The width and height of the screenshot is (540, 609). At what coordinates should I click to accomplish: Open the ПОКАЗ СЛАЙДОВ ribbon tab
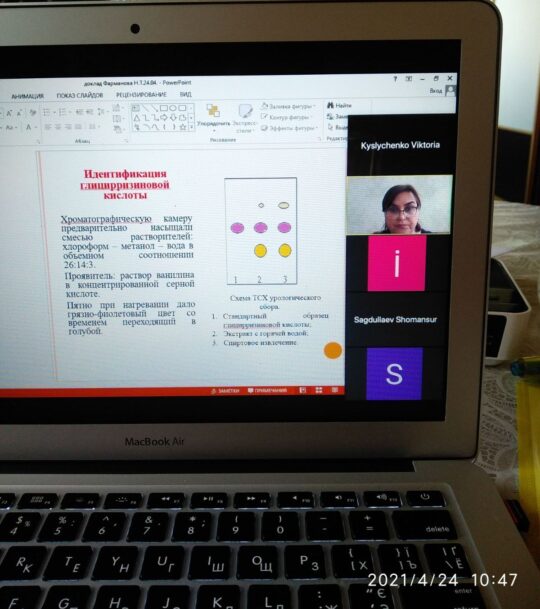pyautogui.click(x=80, y=95)
